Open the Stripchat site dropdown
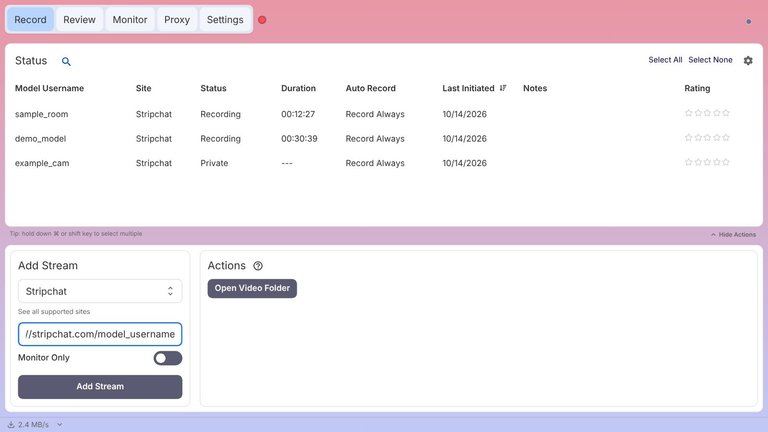 (x=100, y=291)
